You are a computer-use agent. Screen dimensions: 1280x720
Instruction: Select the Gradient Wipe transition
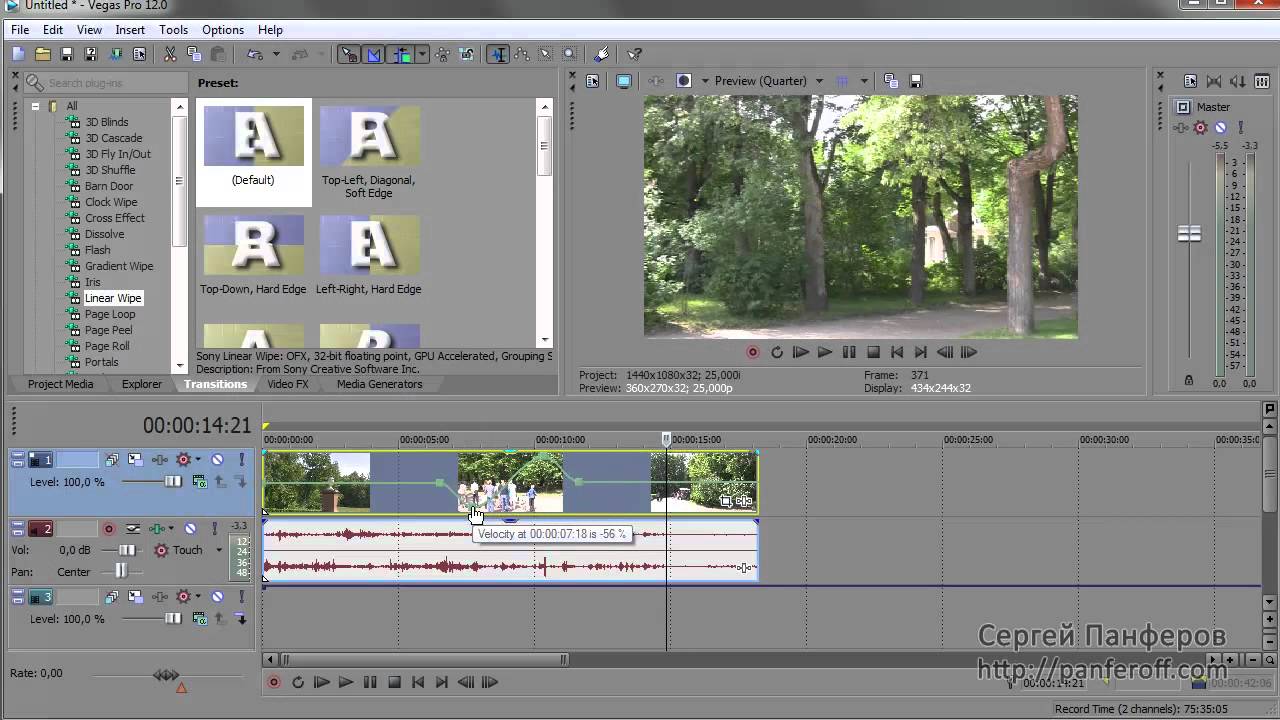pyautogui.click(x=119, y=266)
